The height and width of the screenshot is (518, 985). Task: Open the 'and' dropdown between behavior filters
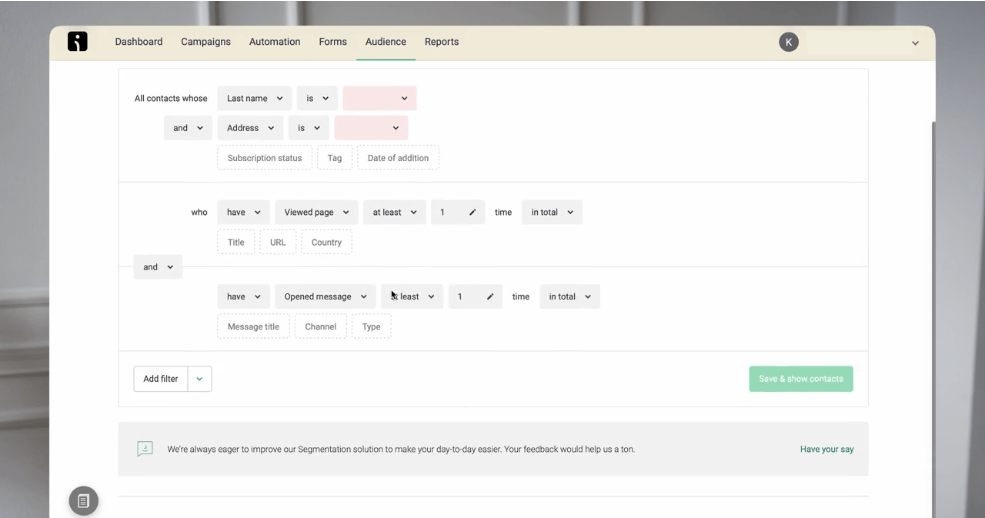click(158, 267)
